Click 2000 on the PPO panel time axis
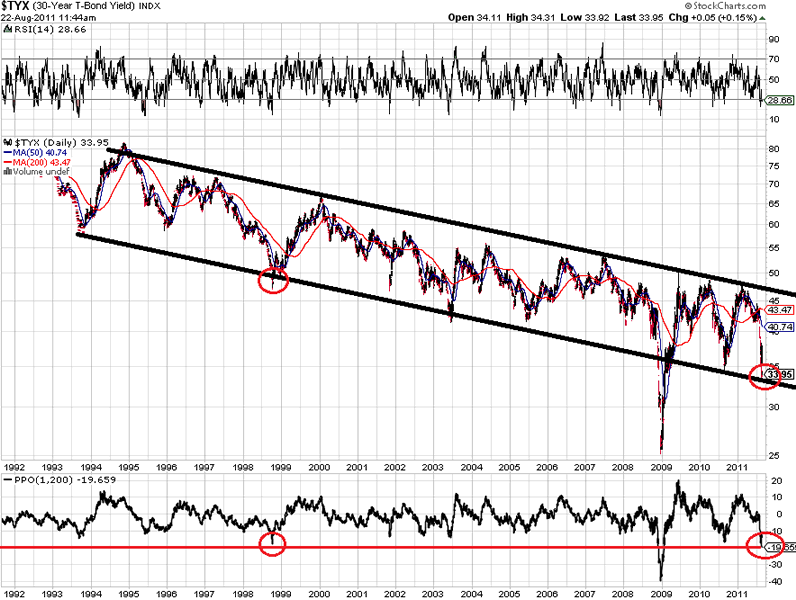The image size is (796, 600). [319, 594]
